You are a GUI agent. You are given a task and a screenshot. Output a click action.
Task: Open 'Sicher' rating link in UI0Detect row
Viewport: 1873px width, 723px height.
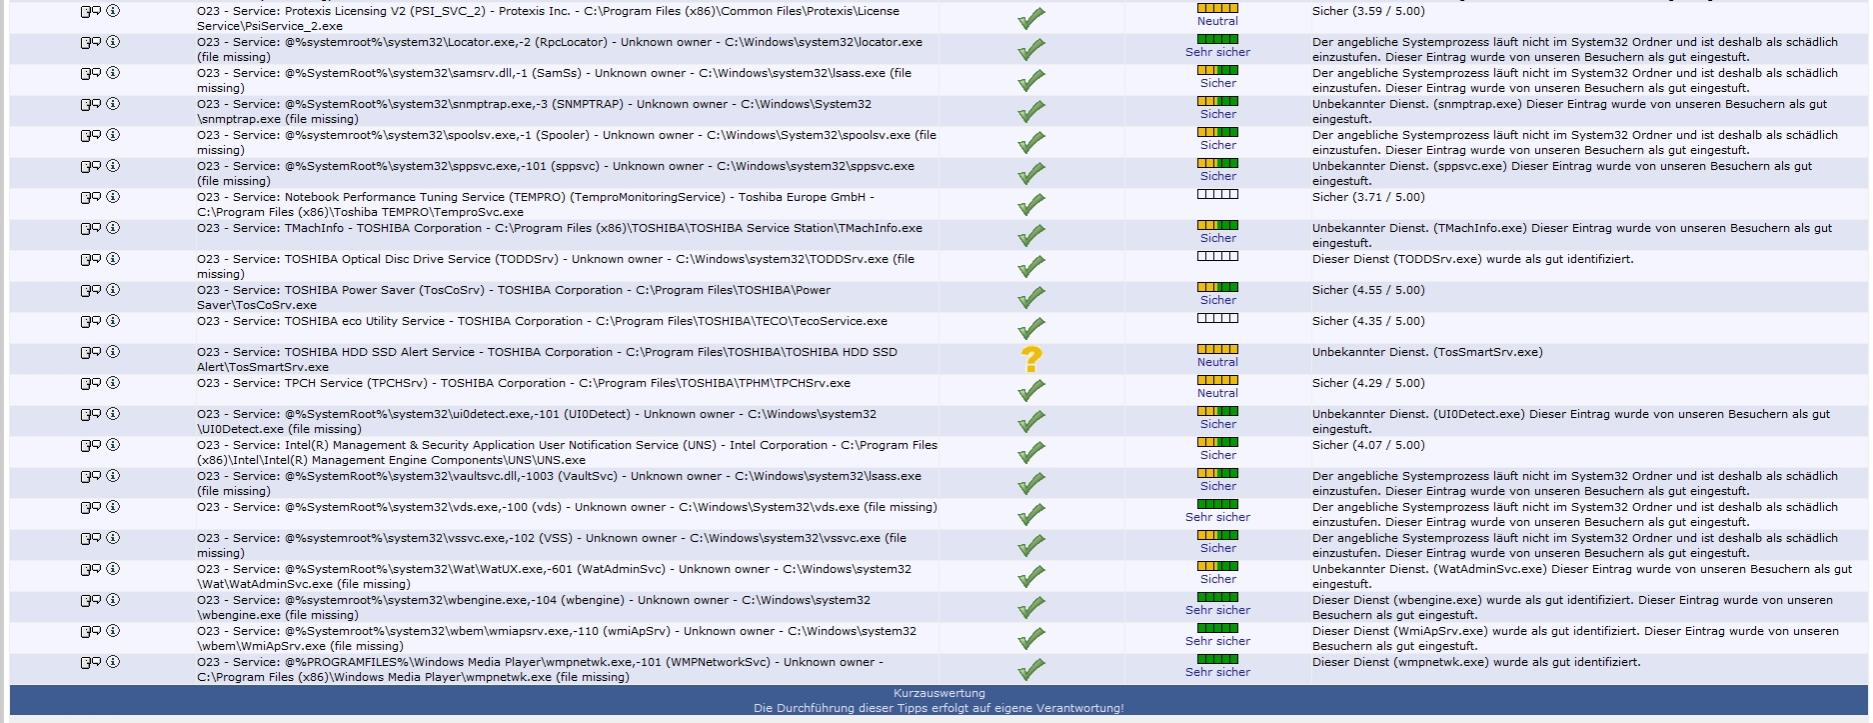tap(1217, 424)
